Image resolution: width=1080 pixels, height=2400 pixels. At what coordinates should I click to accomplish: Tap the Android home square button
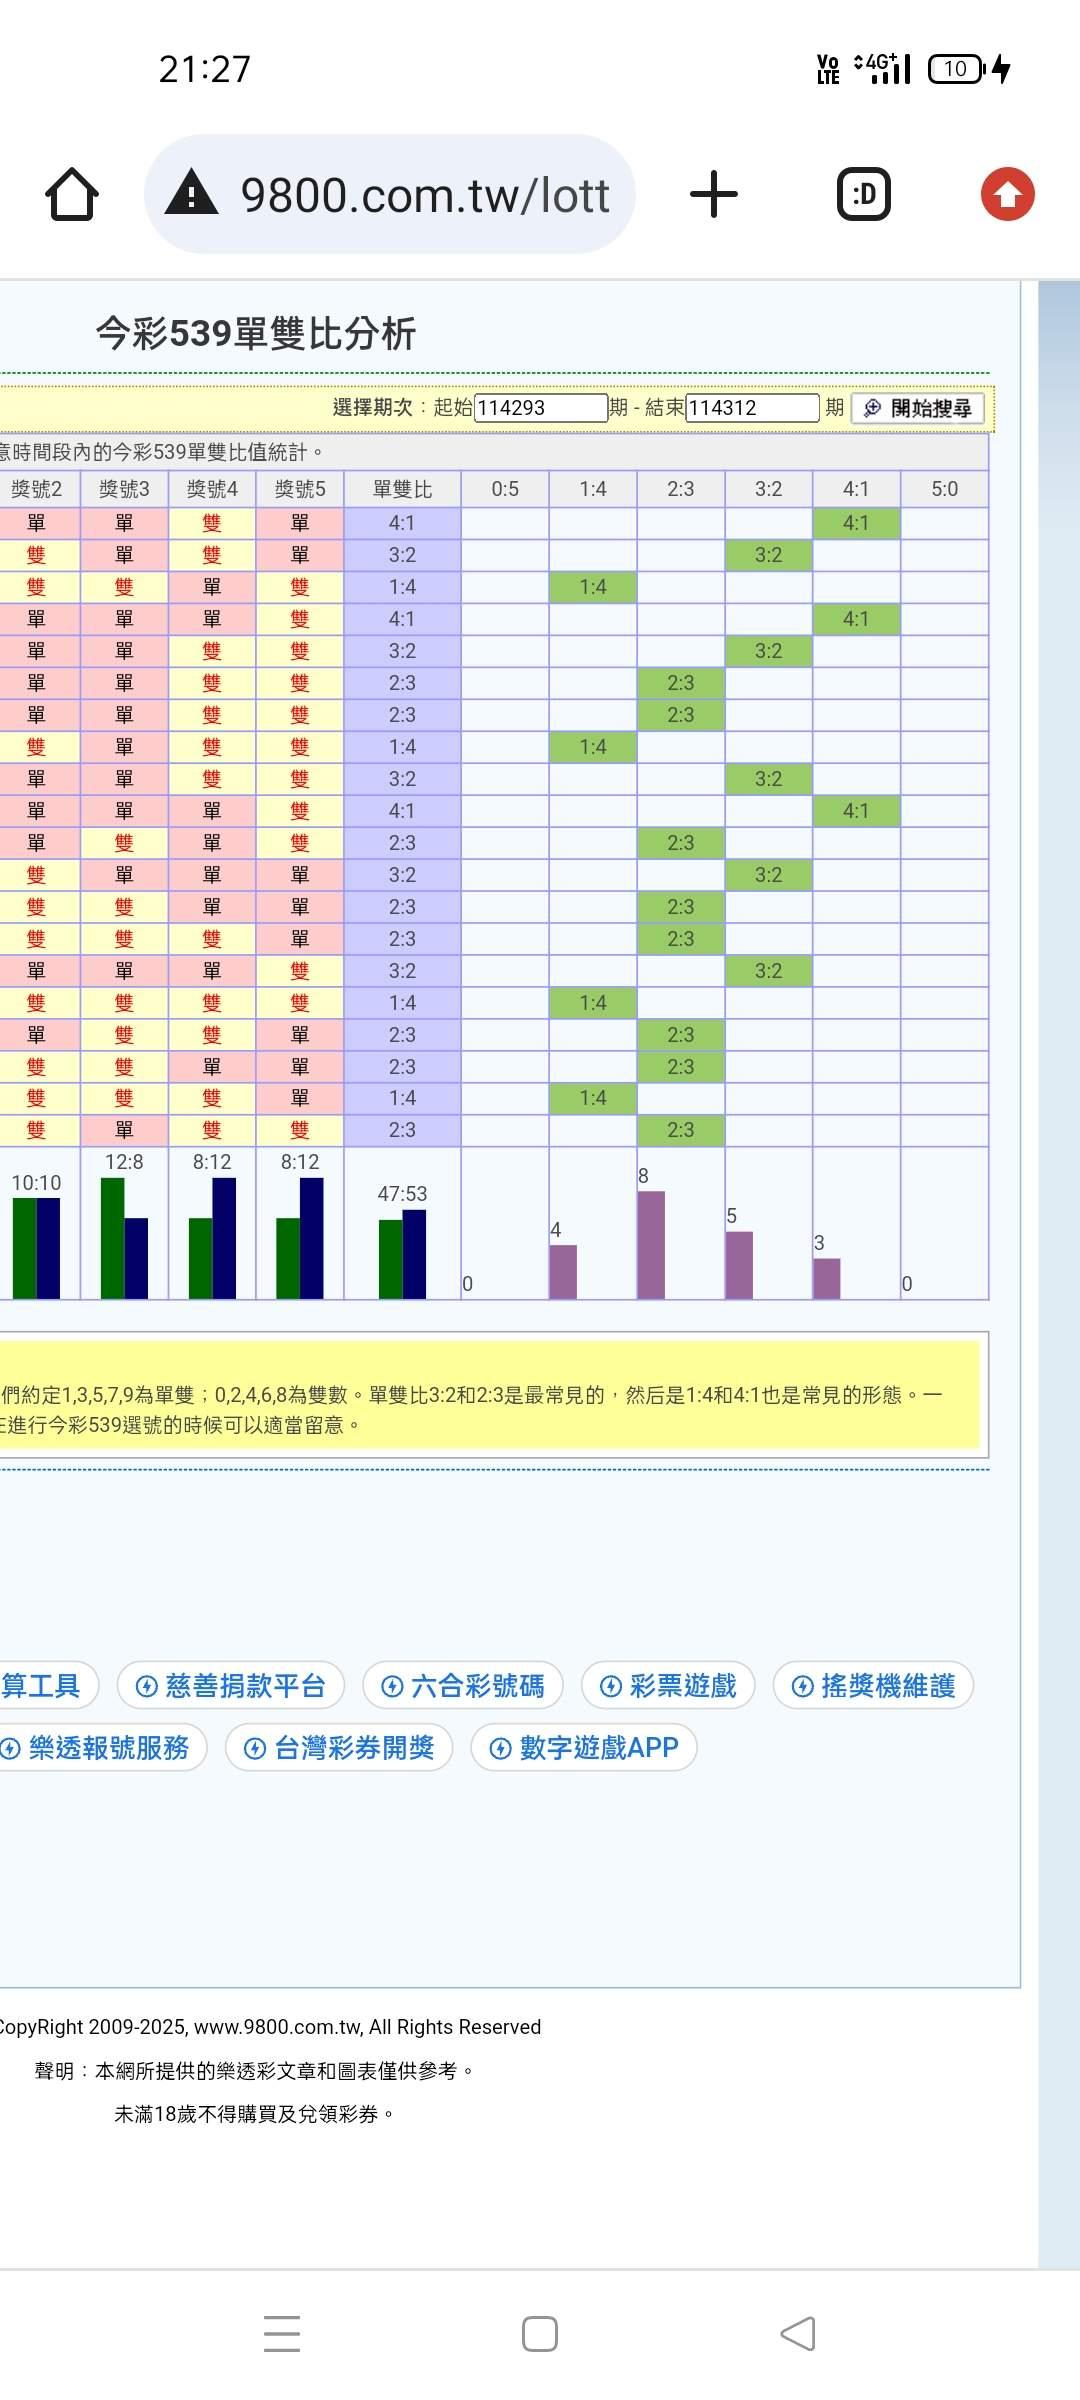point(540,2334)
